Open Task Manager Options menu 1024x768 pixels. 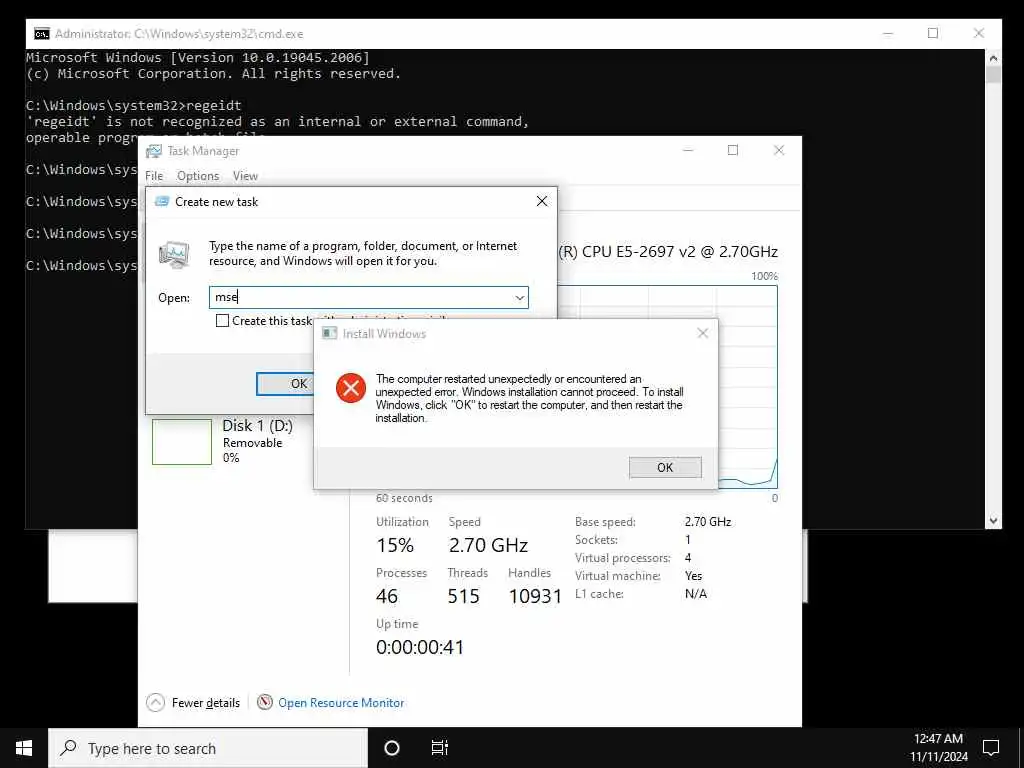(x=198, y=176)
